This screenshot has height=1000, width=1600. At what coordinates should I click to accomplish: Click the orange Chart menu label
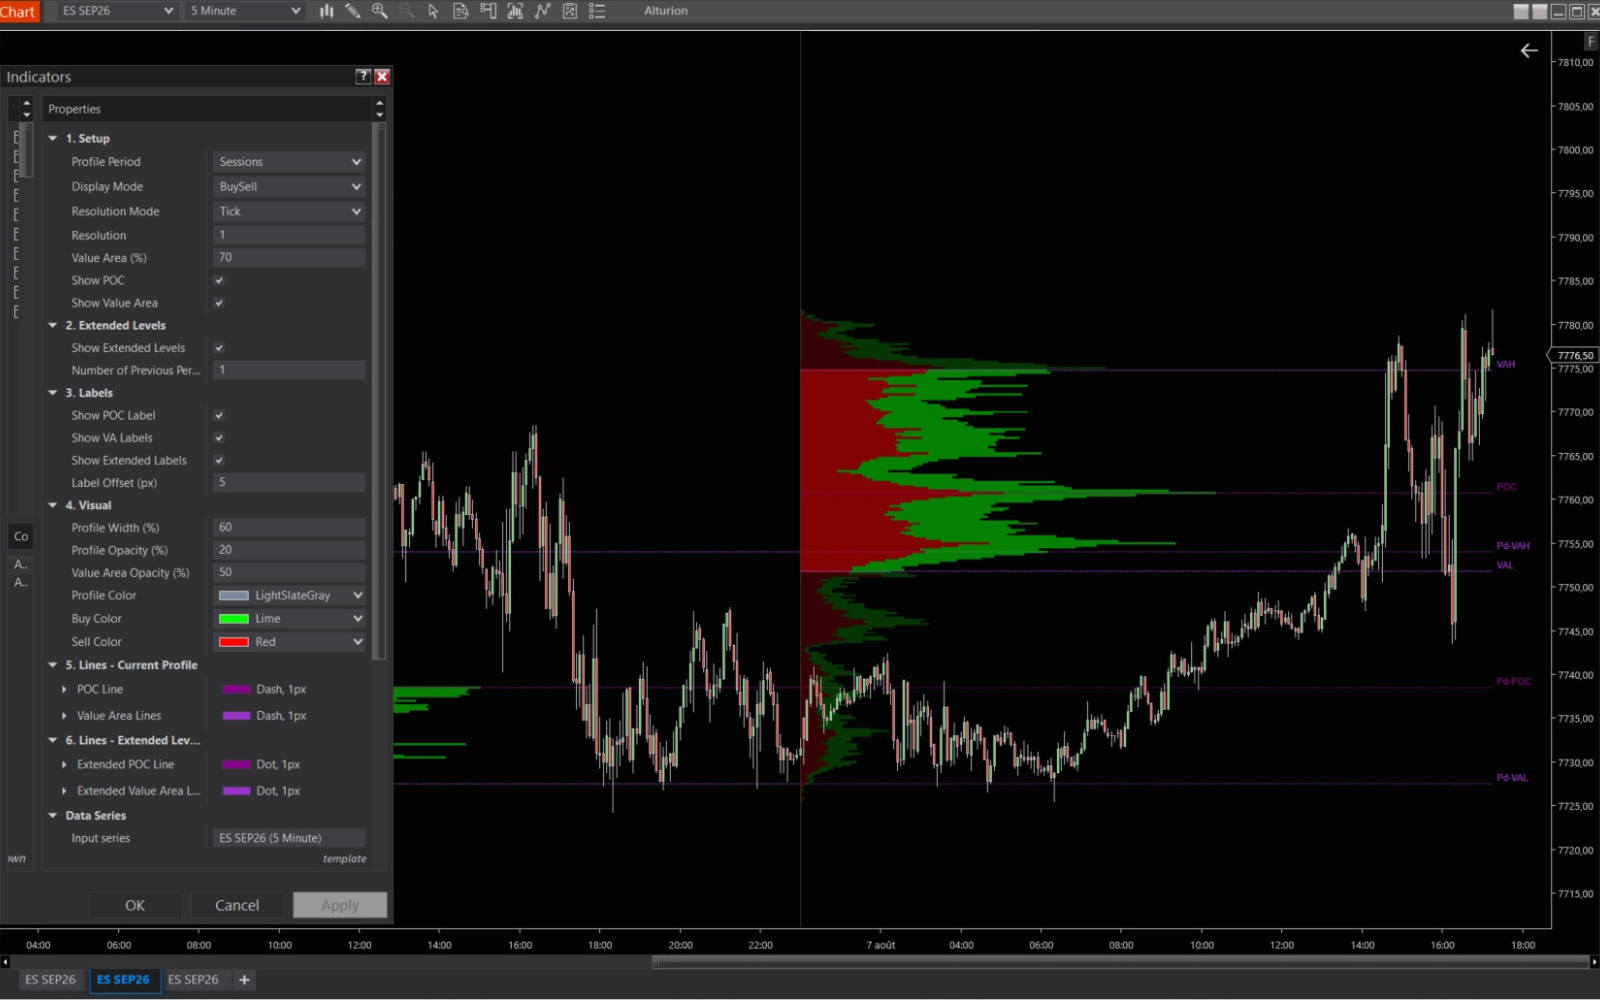(19, 11)
